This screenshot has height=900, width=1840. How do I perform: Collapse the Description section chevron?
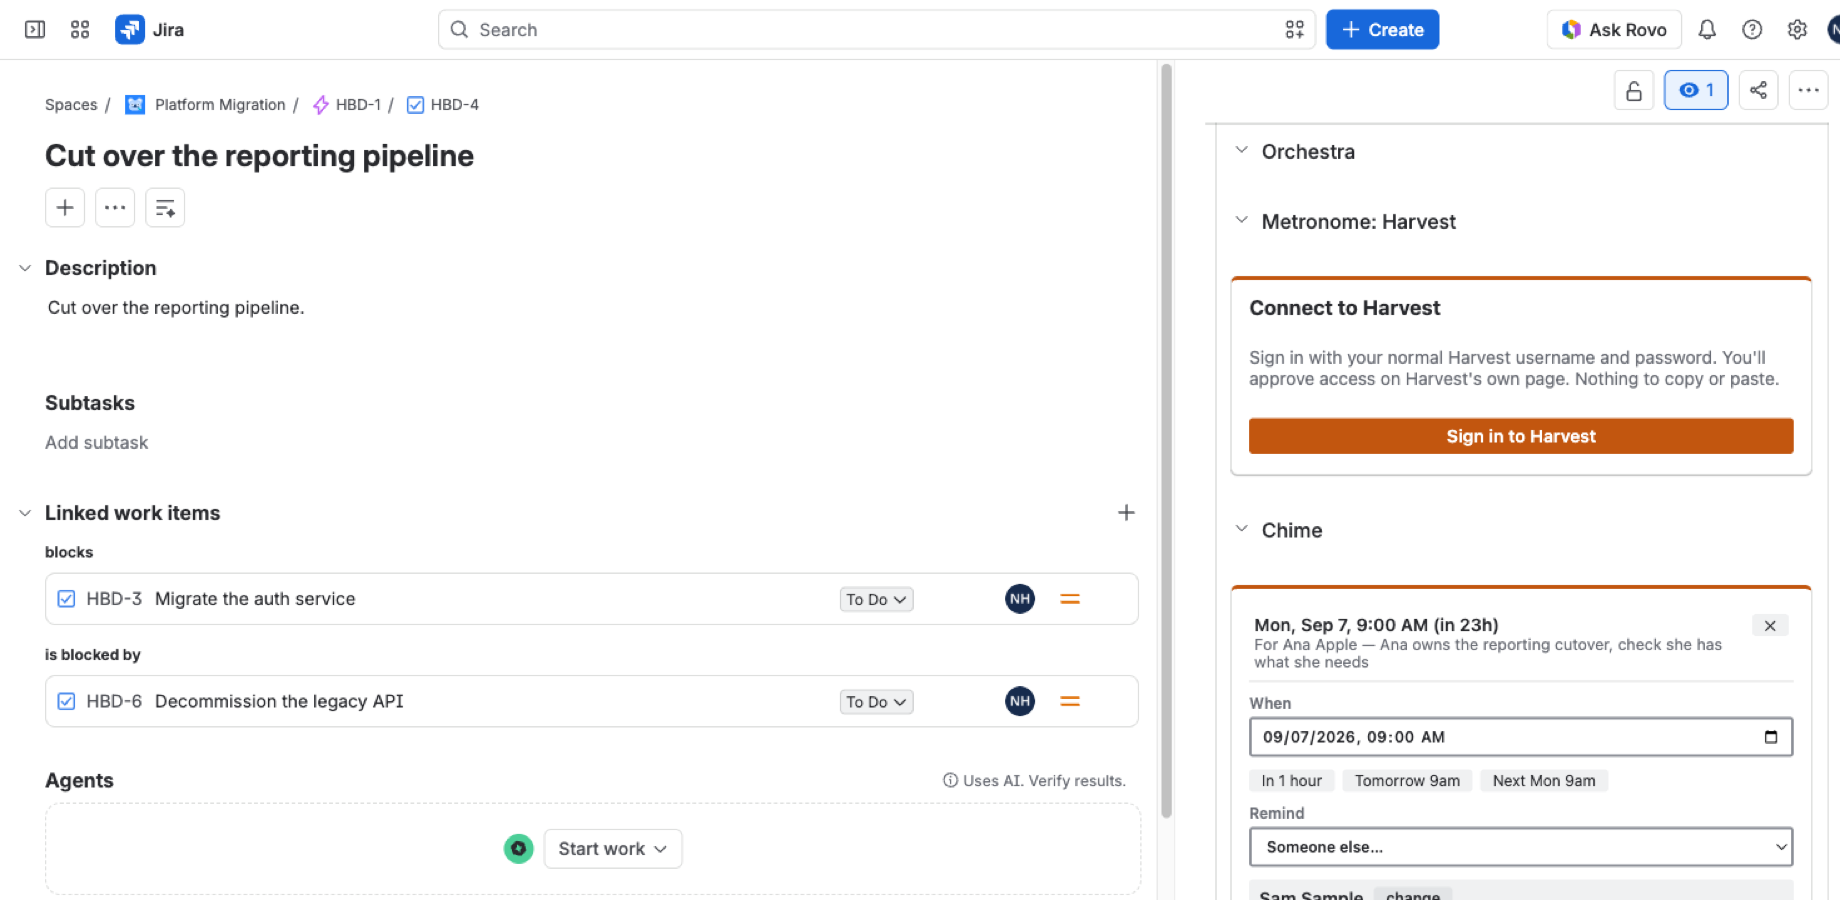25,268
